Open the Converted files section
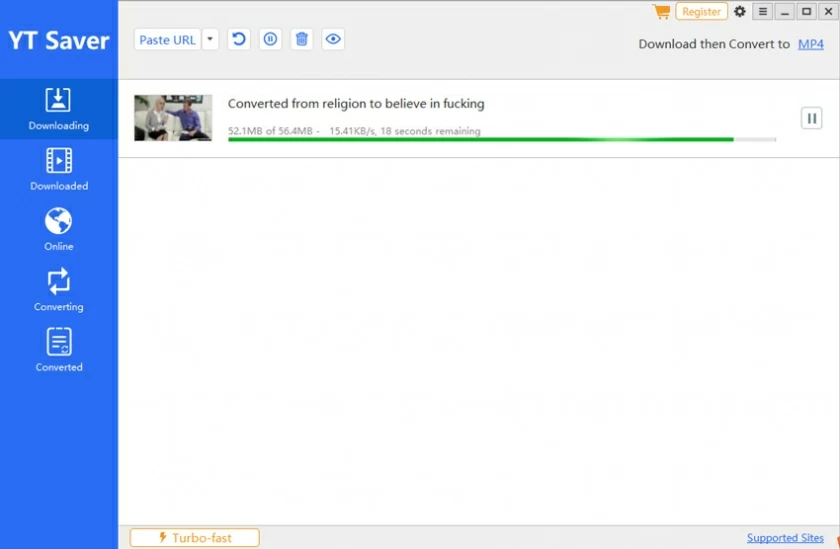This screenshot has height=549, width=840. [x=59, y=350]
